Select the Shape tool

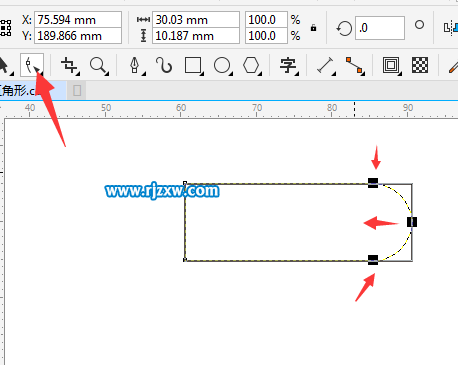[32, 65]
